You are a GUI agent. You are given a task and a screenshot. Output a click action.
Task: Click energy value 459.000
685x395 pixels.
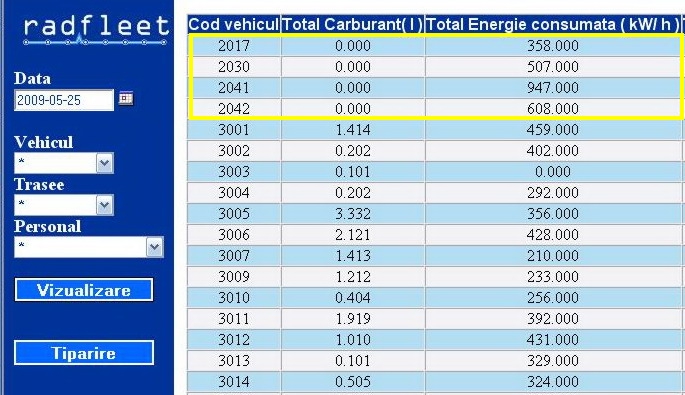553,129
